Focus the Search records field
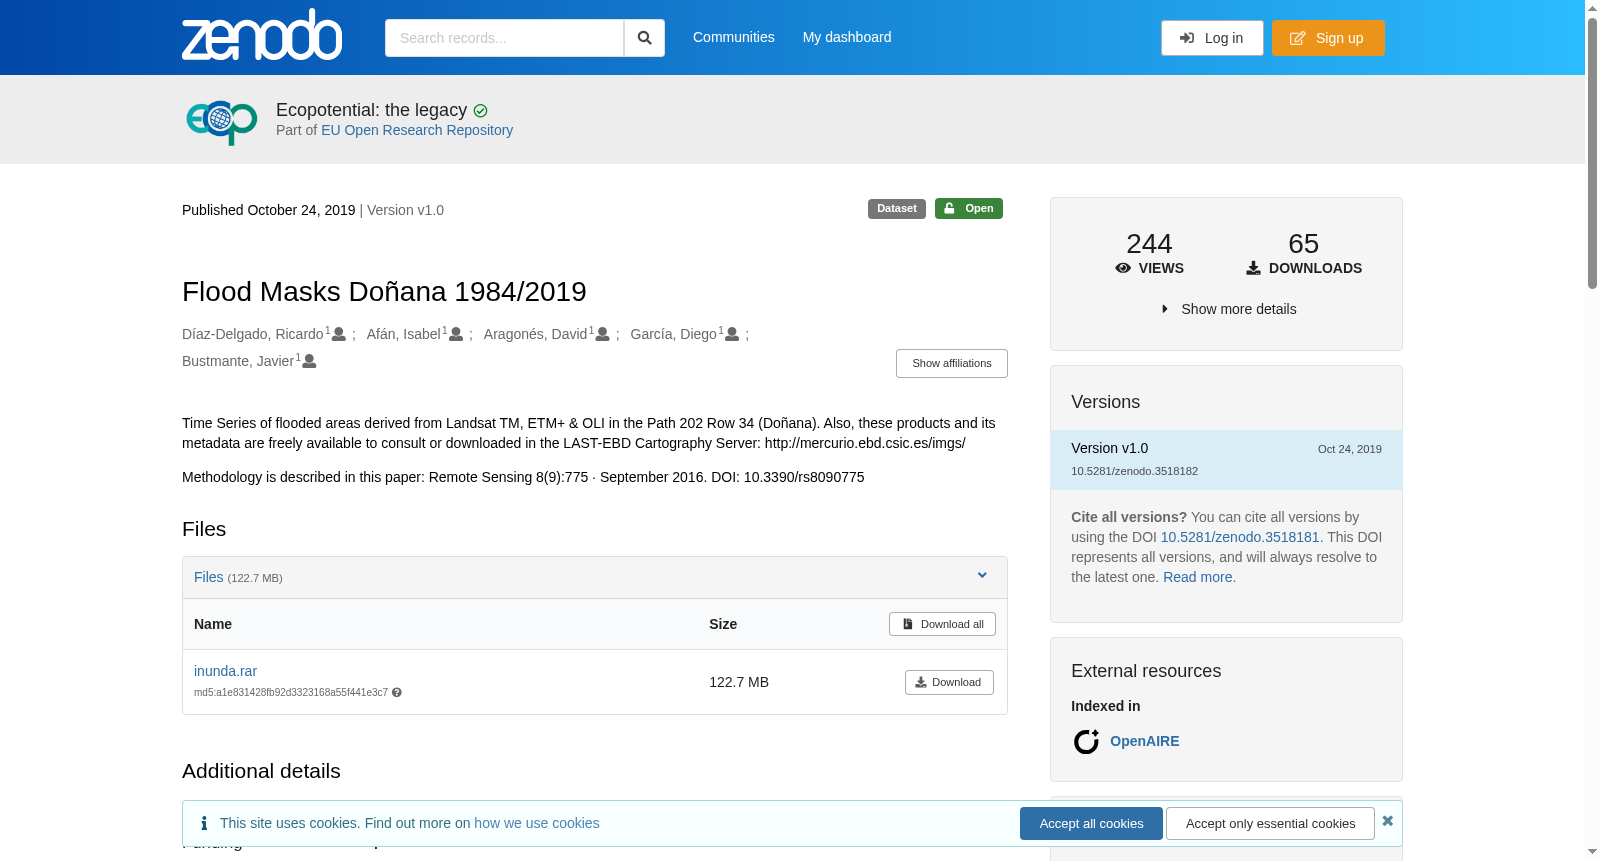 click(x=504, y=38)
